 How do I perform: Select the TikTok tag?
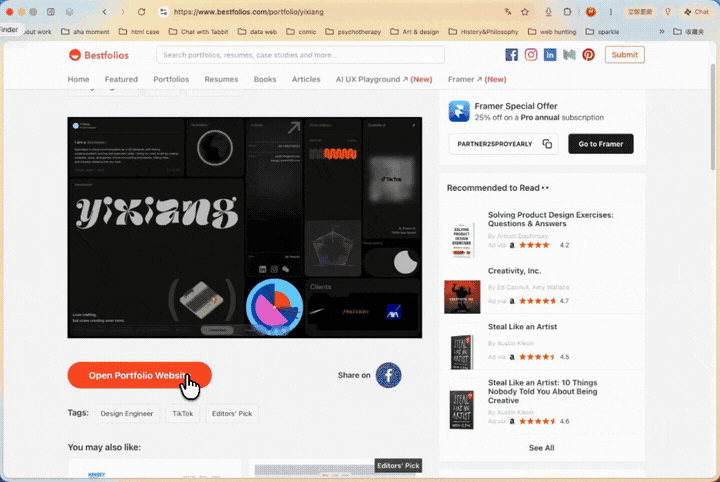point(183,414)
